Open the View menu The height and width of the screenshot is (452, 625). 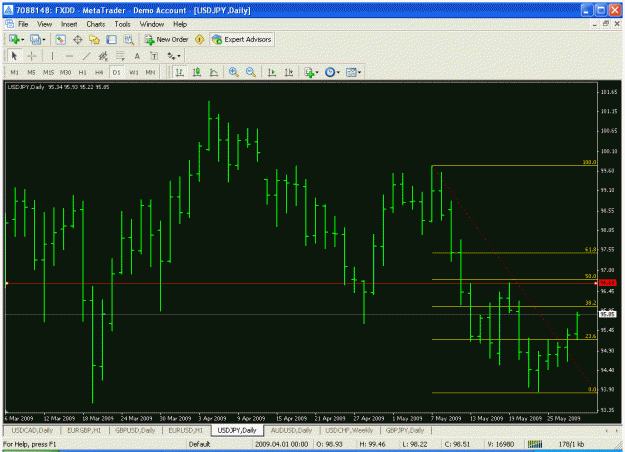click(45, 24)
